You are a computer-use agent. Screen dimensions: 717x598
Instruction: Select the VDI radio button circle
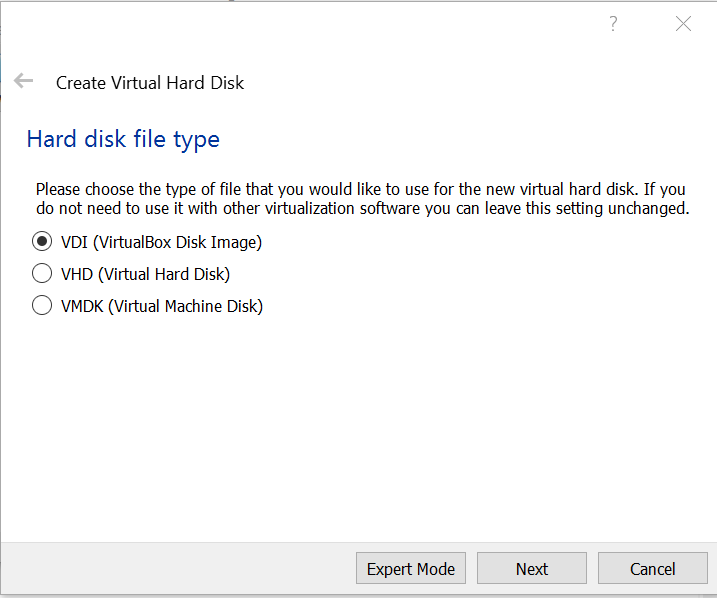coord(42,242)
